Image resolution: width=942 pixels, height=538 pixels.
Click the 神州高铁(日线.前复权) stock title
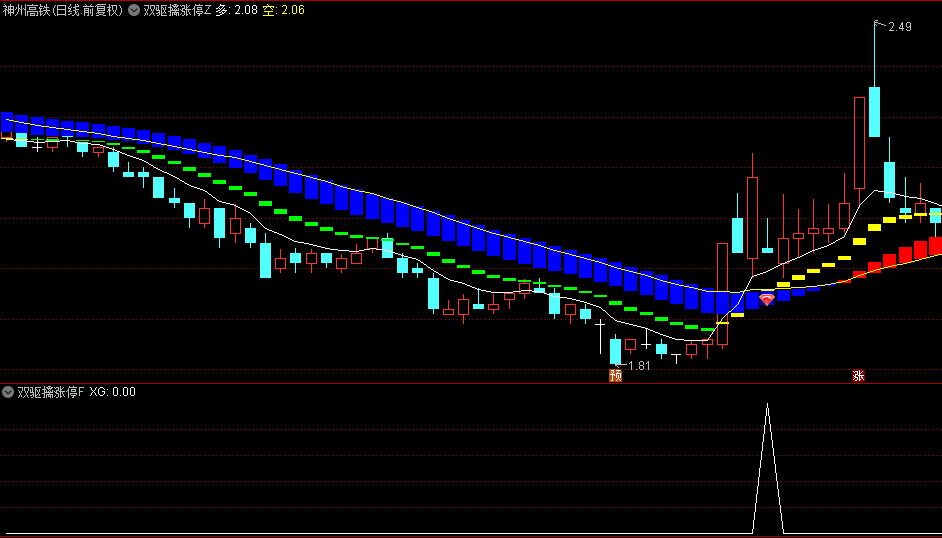pos(62,10)
